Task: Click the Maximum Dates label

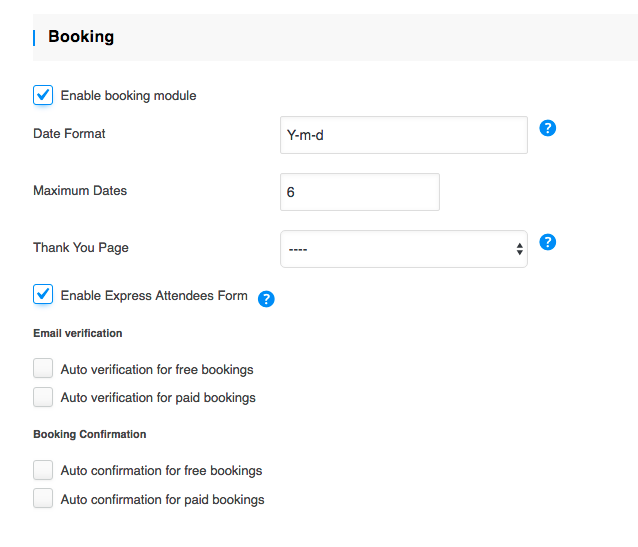Action: pos(80,191)
